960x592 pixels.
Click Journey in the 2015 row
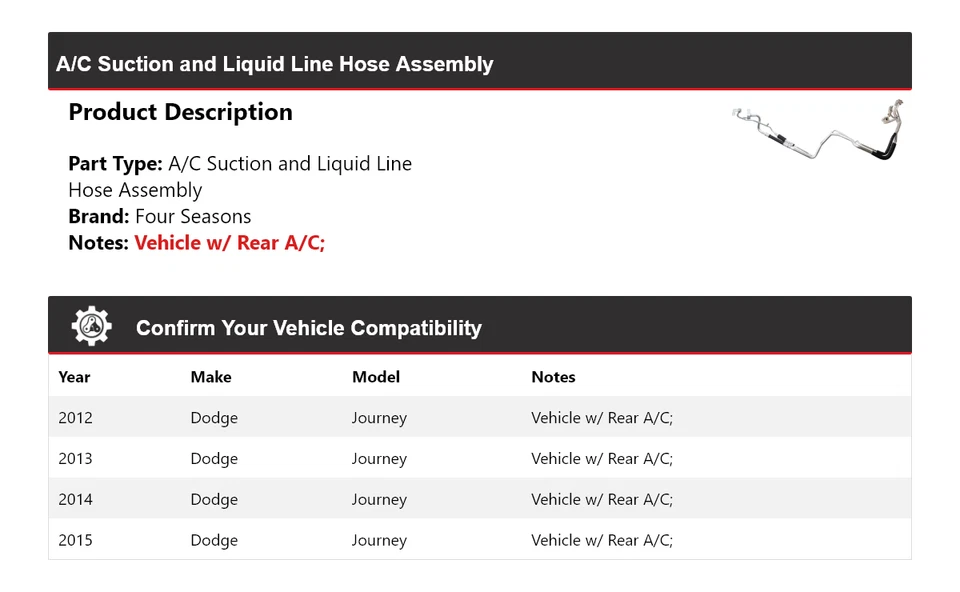tap(379, 541)
